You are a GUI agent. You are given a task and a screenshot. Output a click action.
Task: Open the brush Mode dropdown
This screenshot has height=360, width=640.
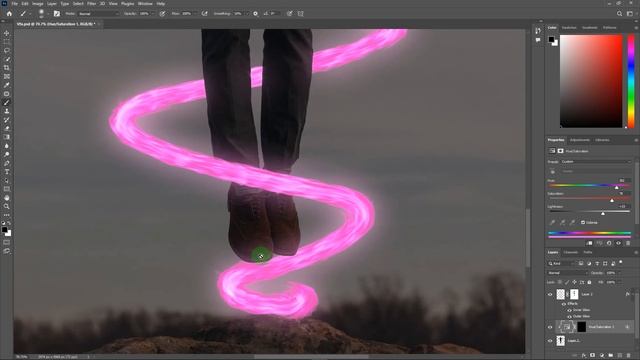click(x=99, y=13)
